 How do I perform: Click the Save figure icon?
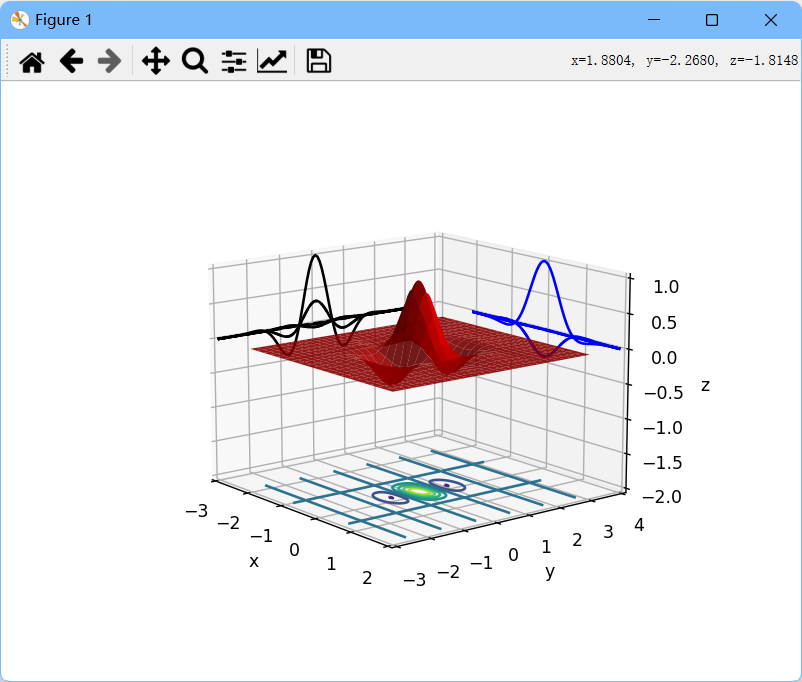point(317,61)
